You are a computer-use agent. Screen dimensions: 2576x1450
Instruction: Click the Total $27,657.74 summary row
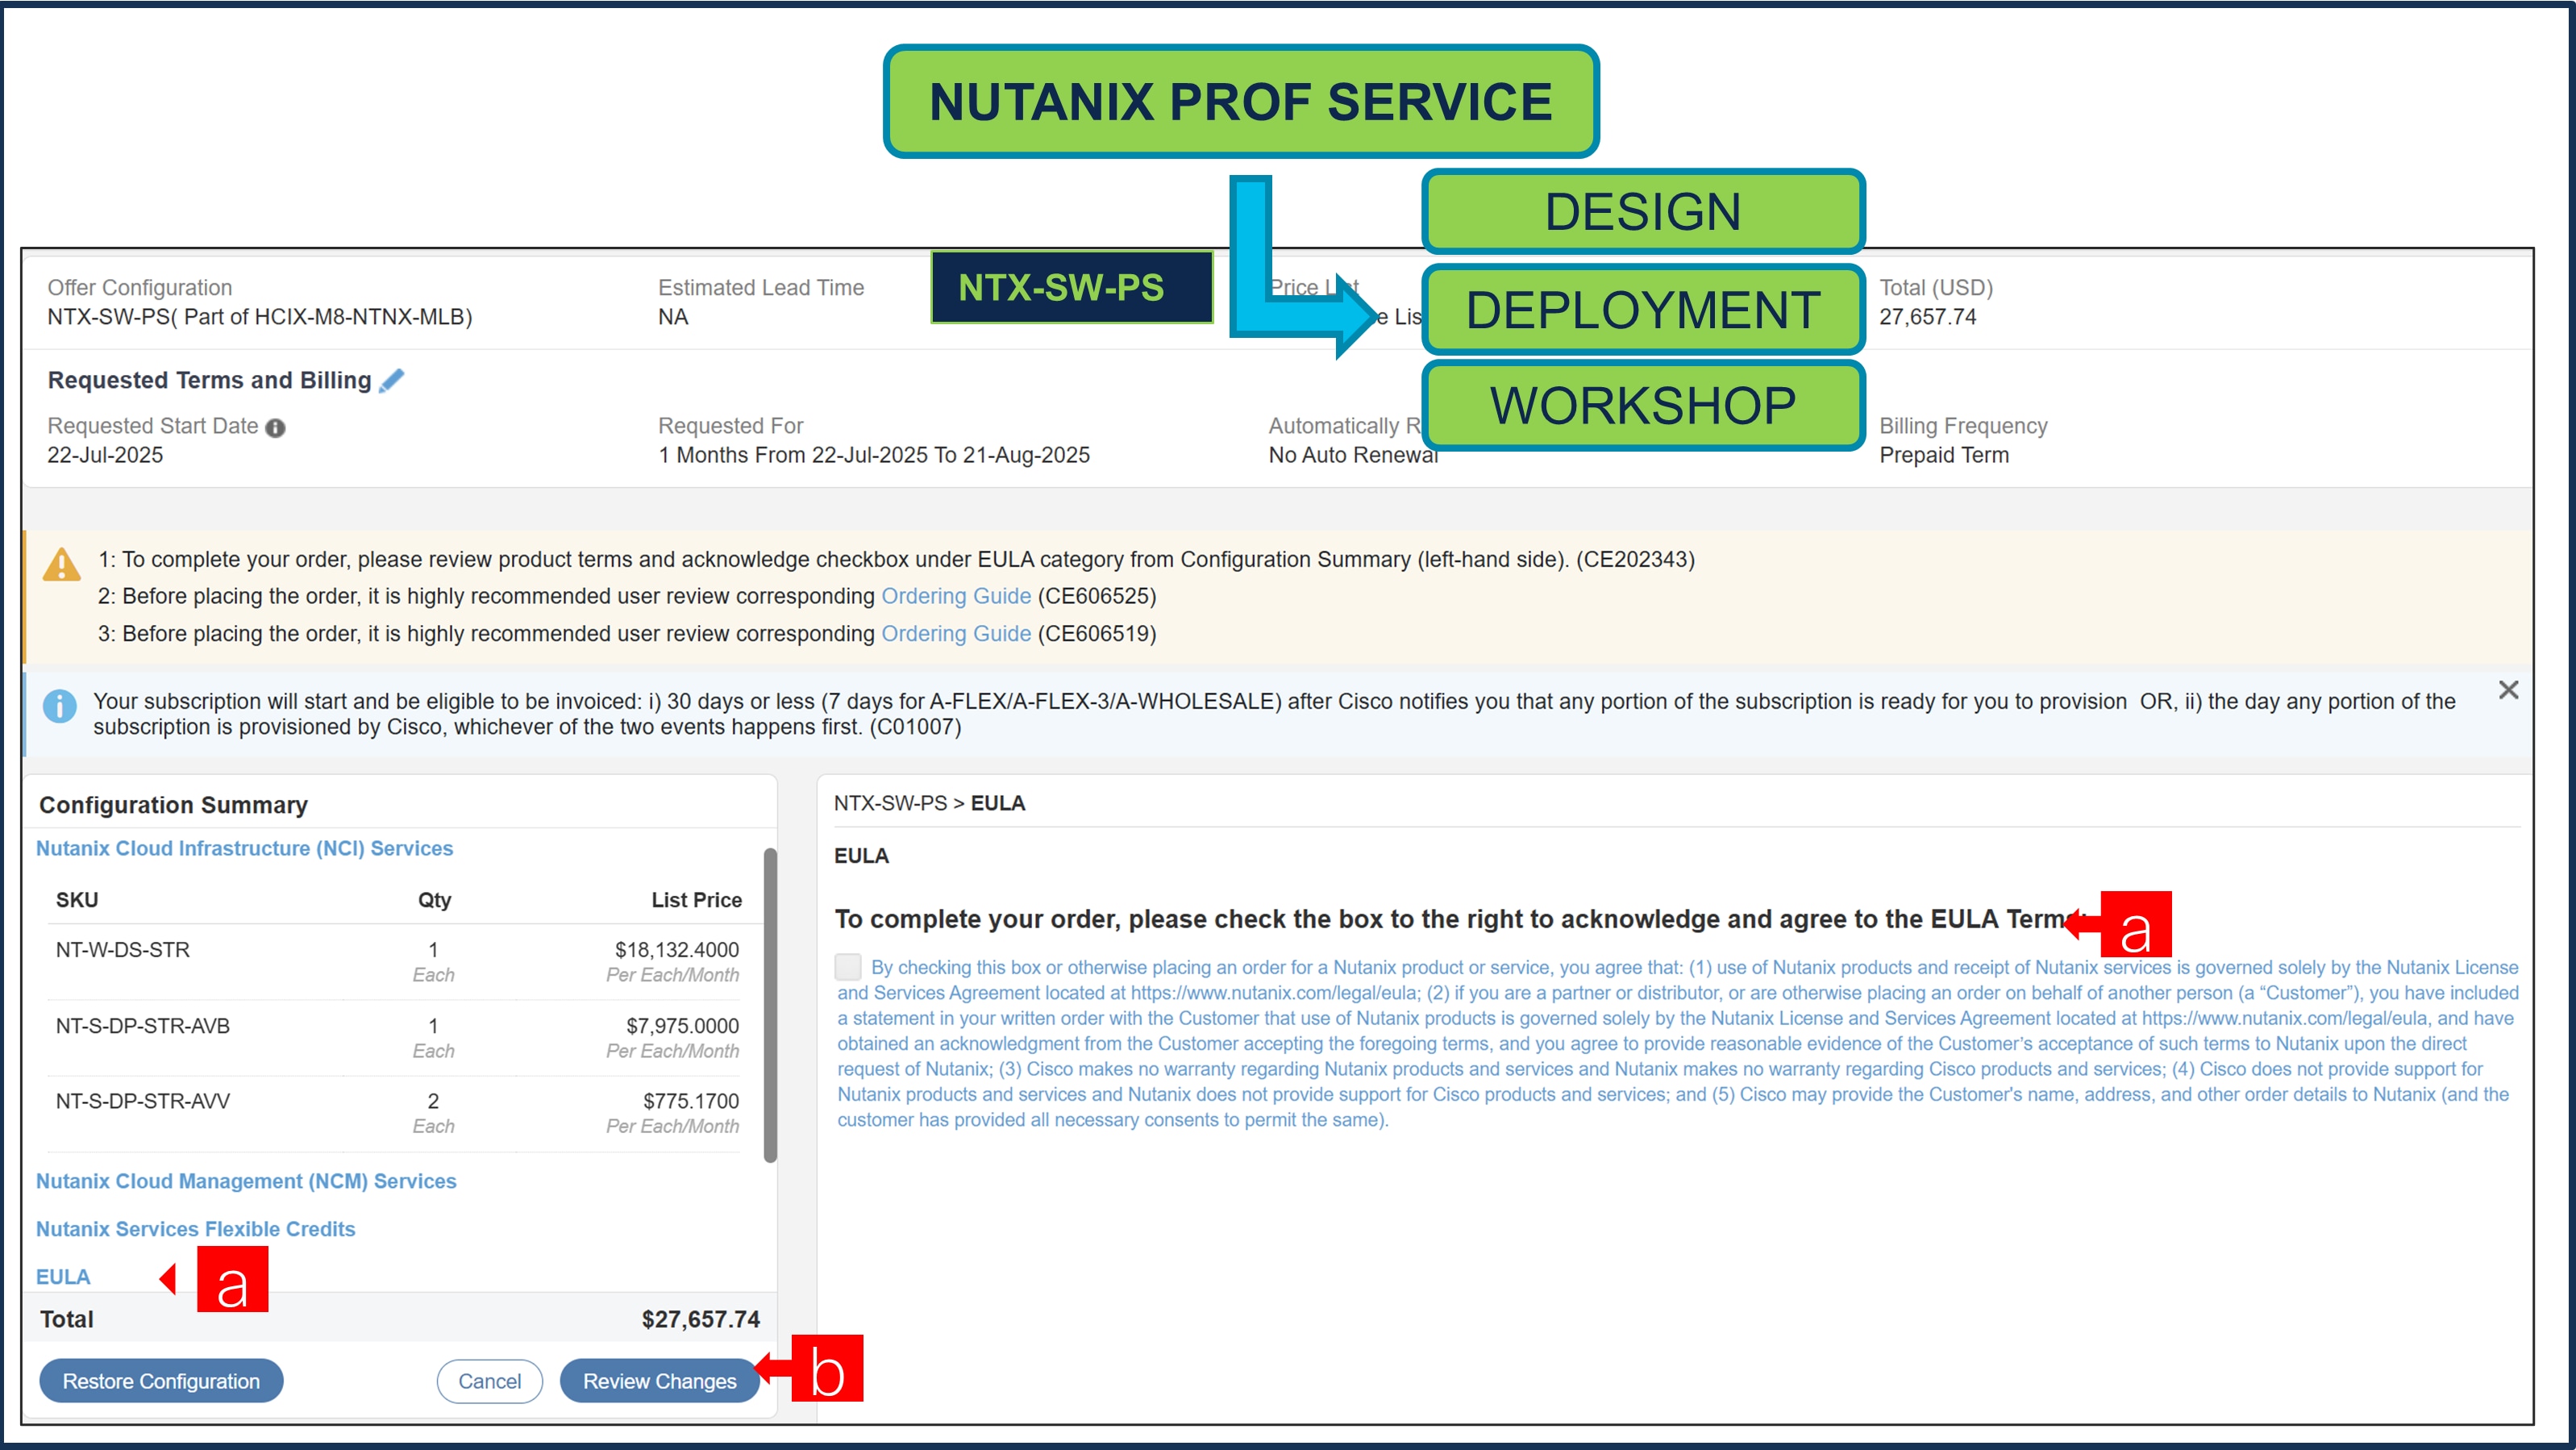(400, 1319)
